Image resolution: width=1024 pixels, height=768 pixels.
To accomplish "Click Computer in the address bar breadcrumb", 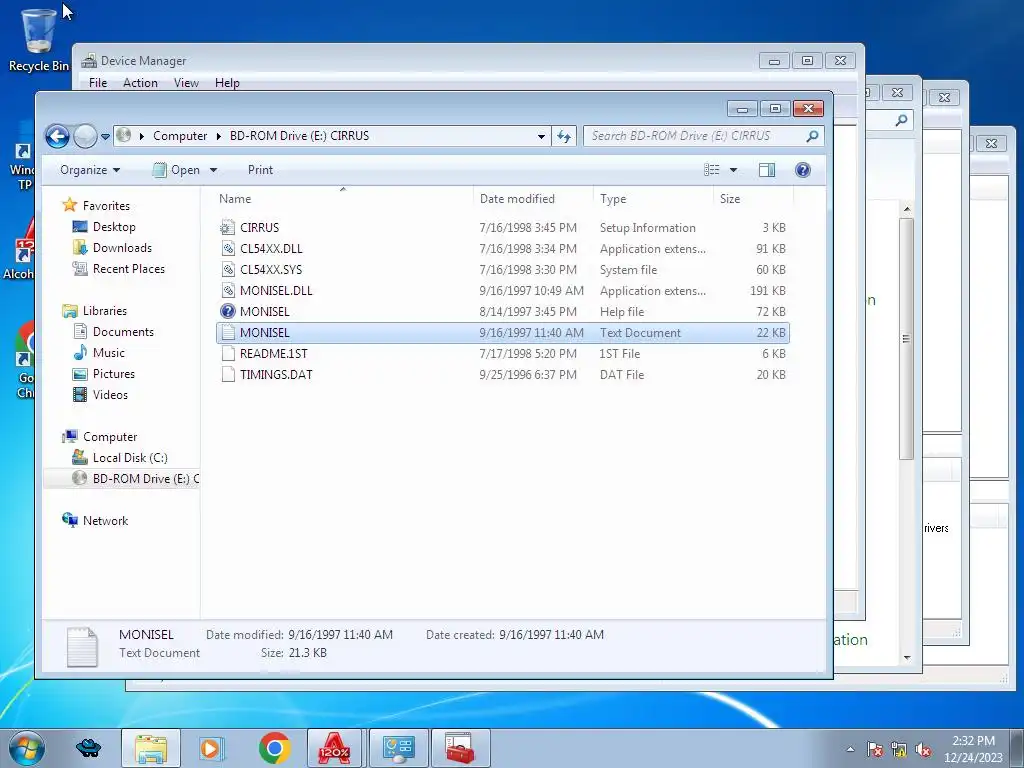I will [x=180, y=136].
